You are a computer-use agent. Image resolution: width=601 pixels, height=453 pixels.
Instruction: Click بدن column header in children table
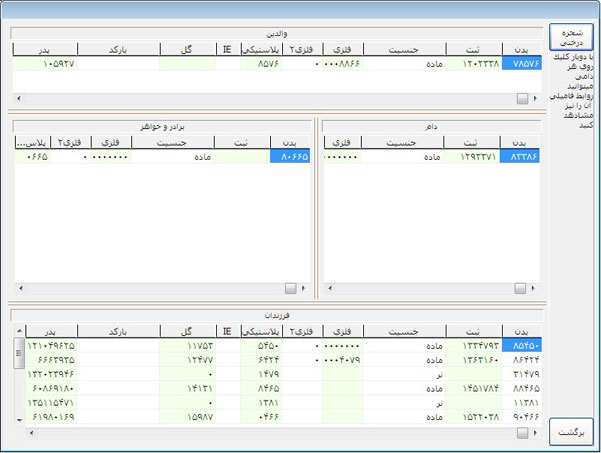coord(522,332)
